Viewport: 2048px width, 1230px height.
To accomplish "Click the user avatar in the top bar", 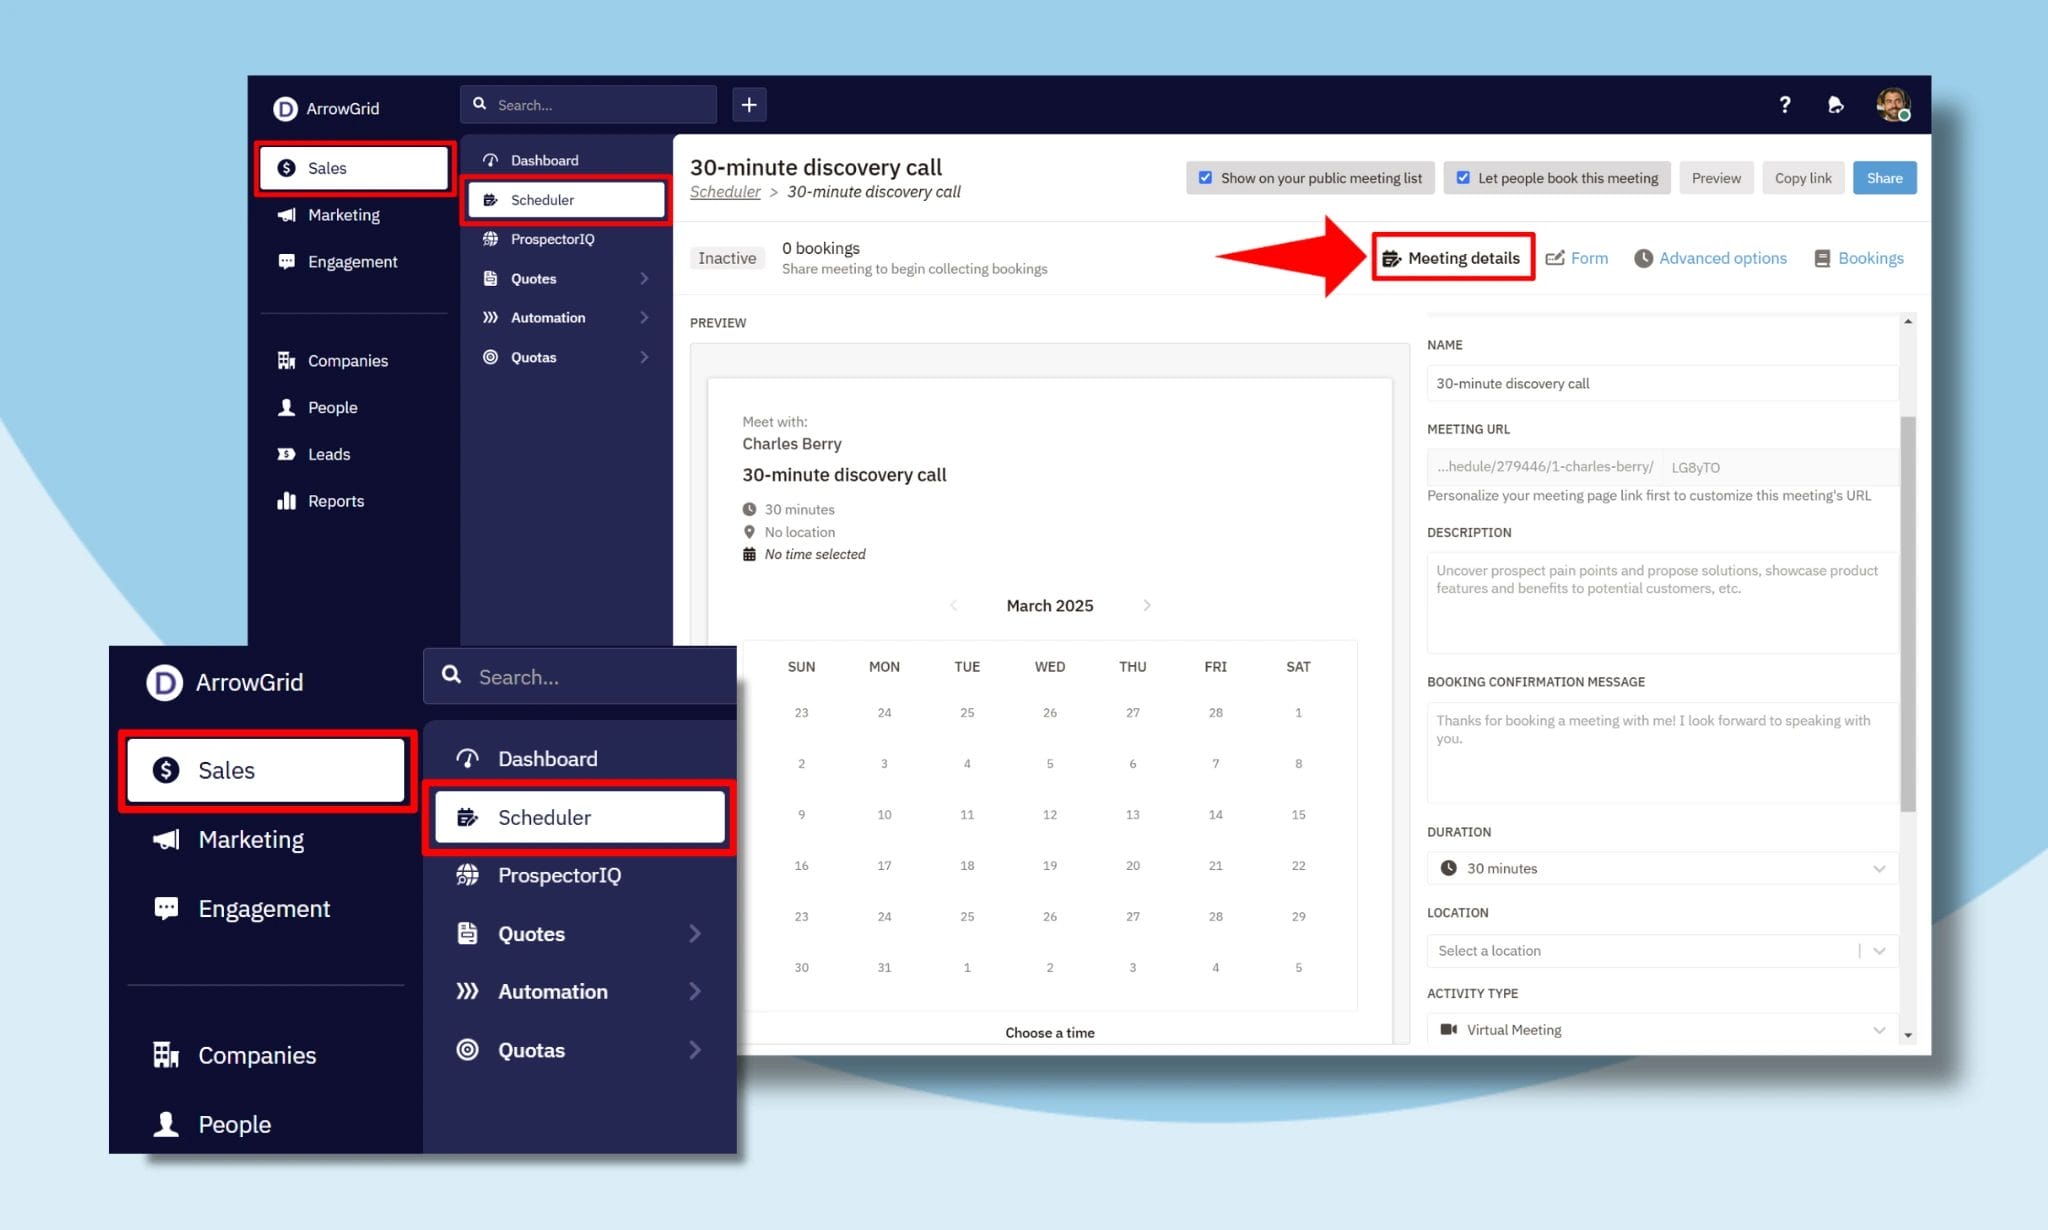I will [x=1895, y=104].
